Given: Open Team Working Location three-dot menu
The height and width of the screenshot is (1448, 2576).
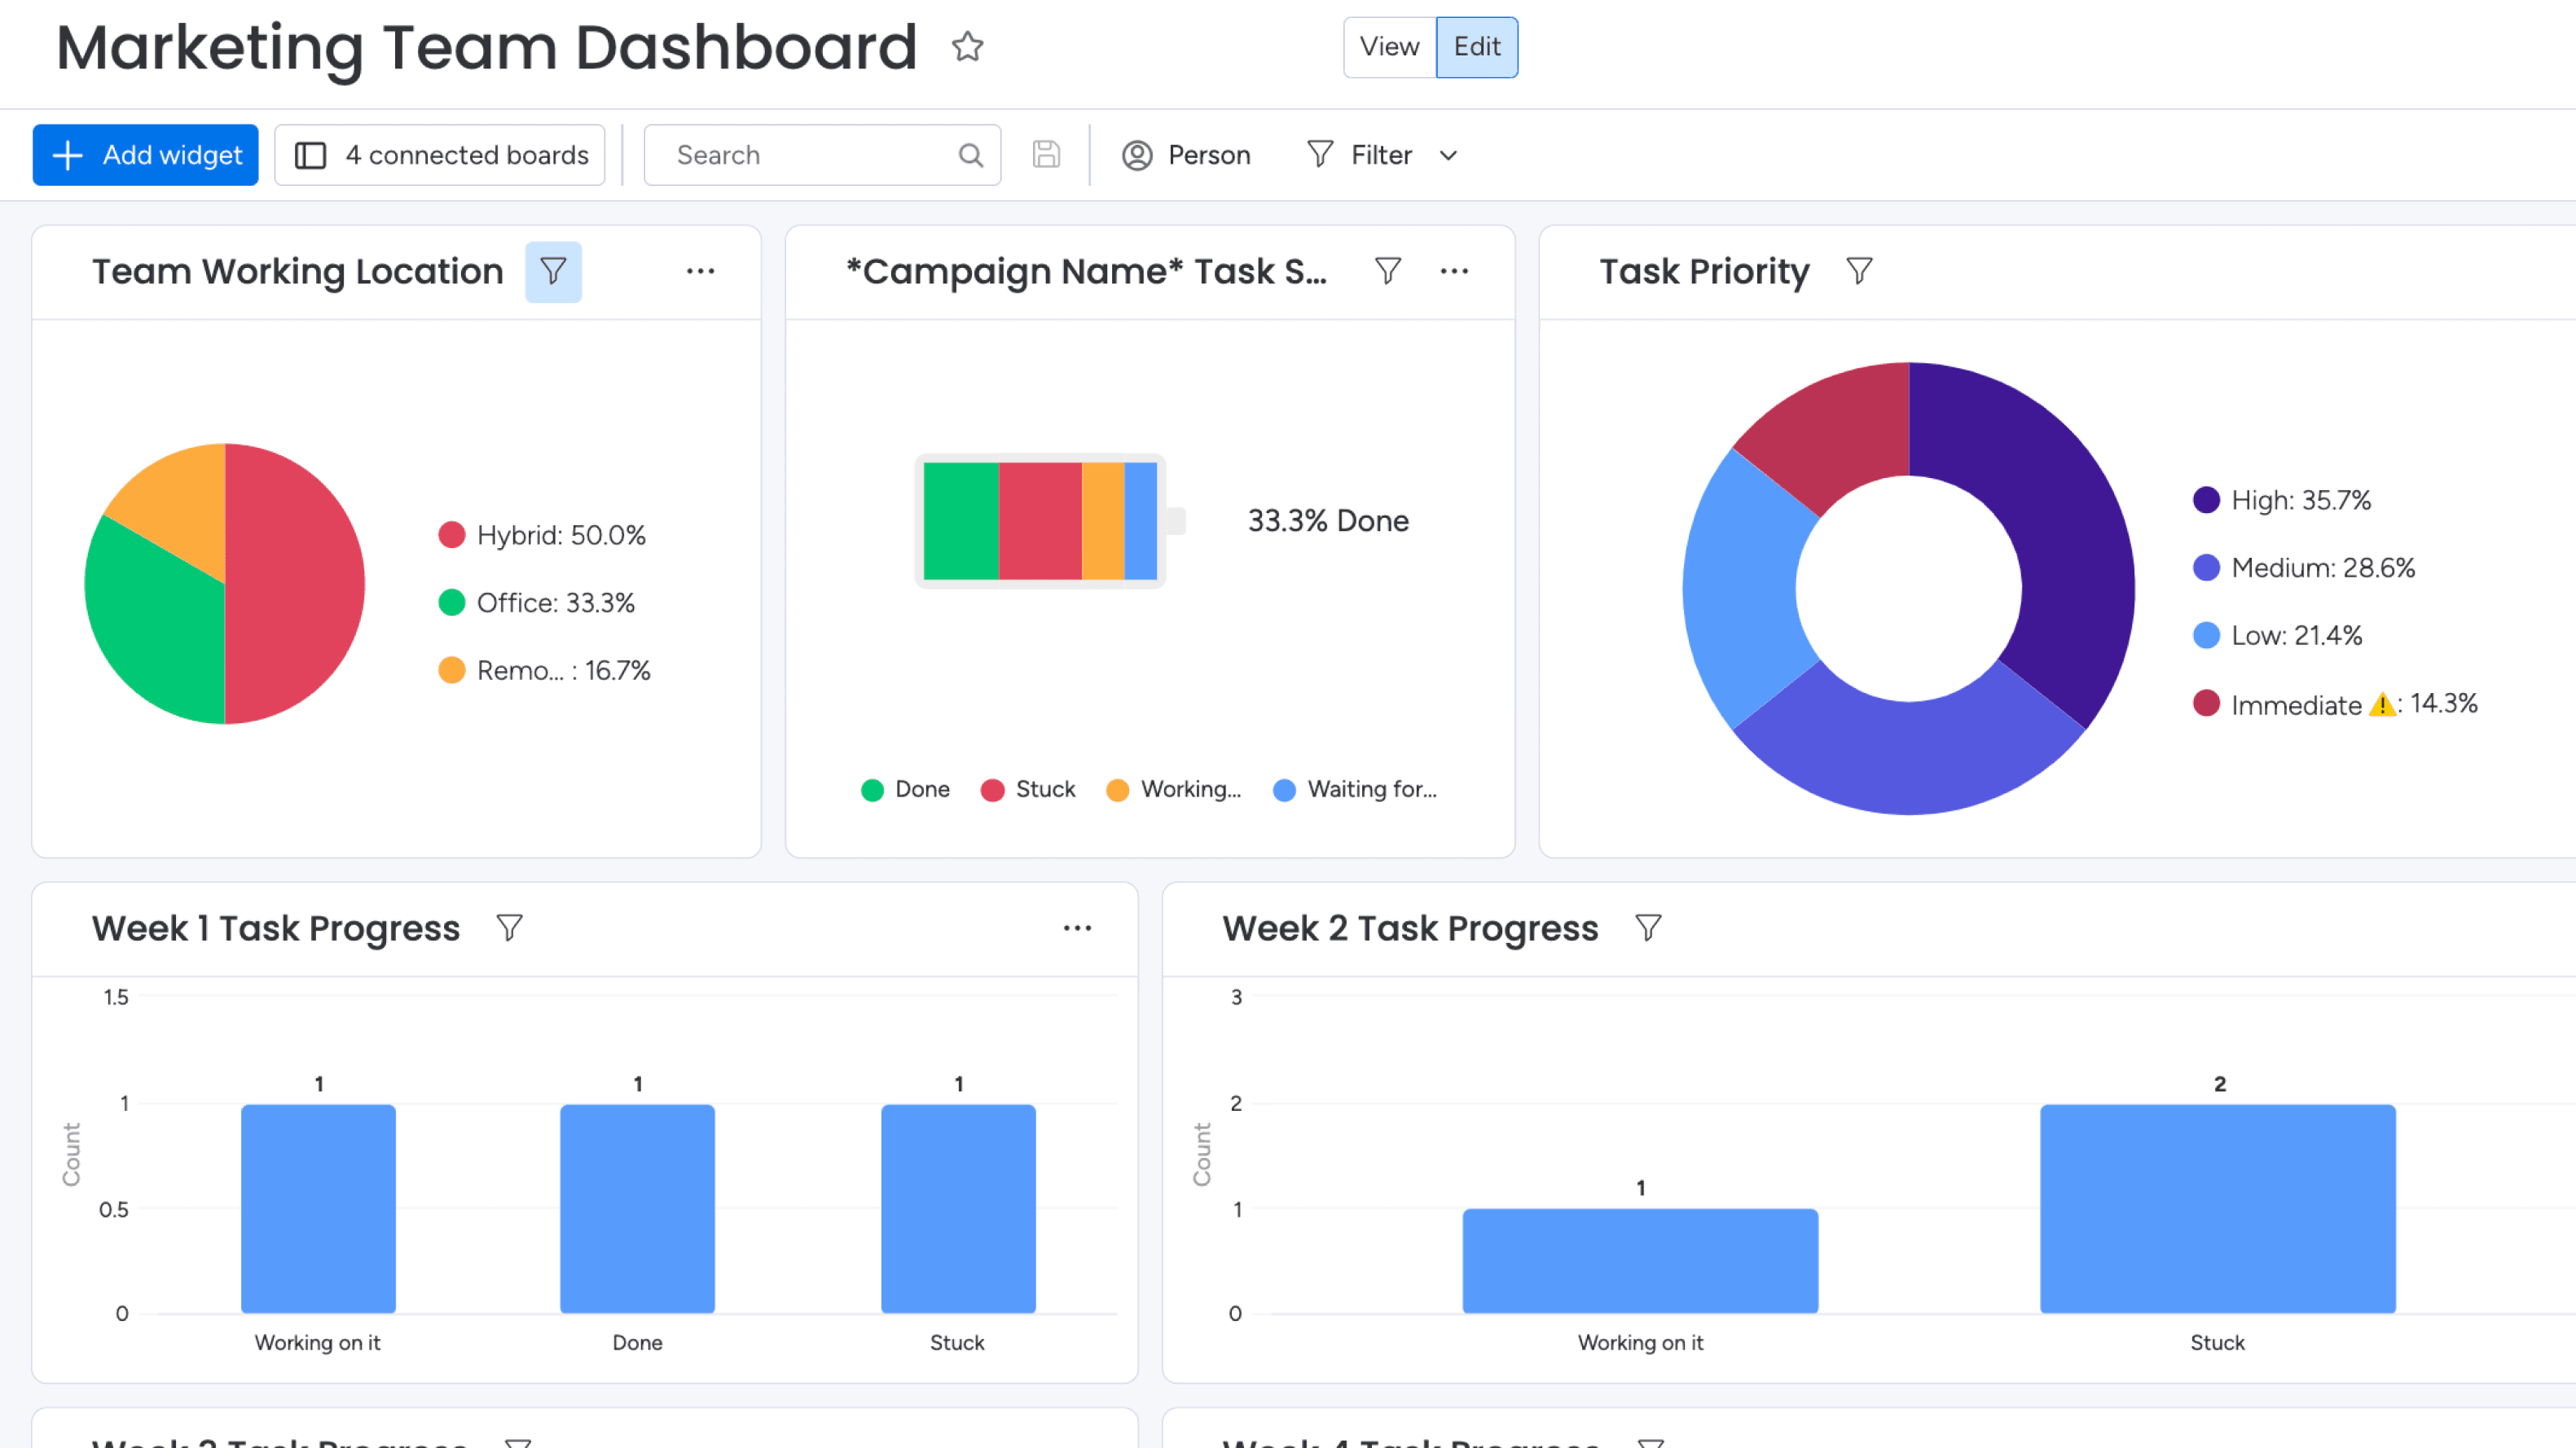Looking at the screenshot, I should [700, 271].
